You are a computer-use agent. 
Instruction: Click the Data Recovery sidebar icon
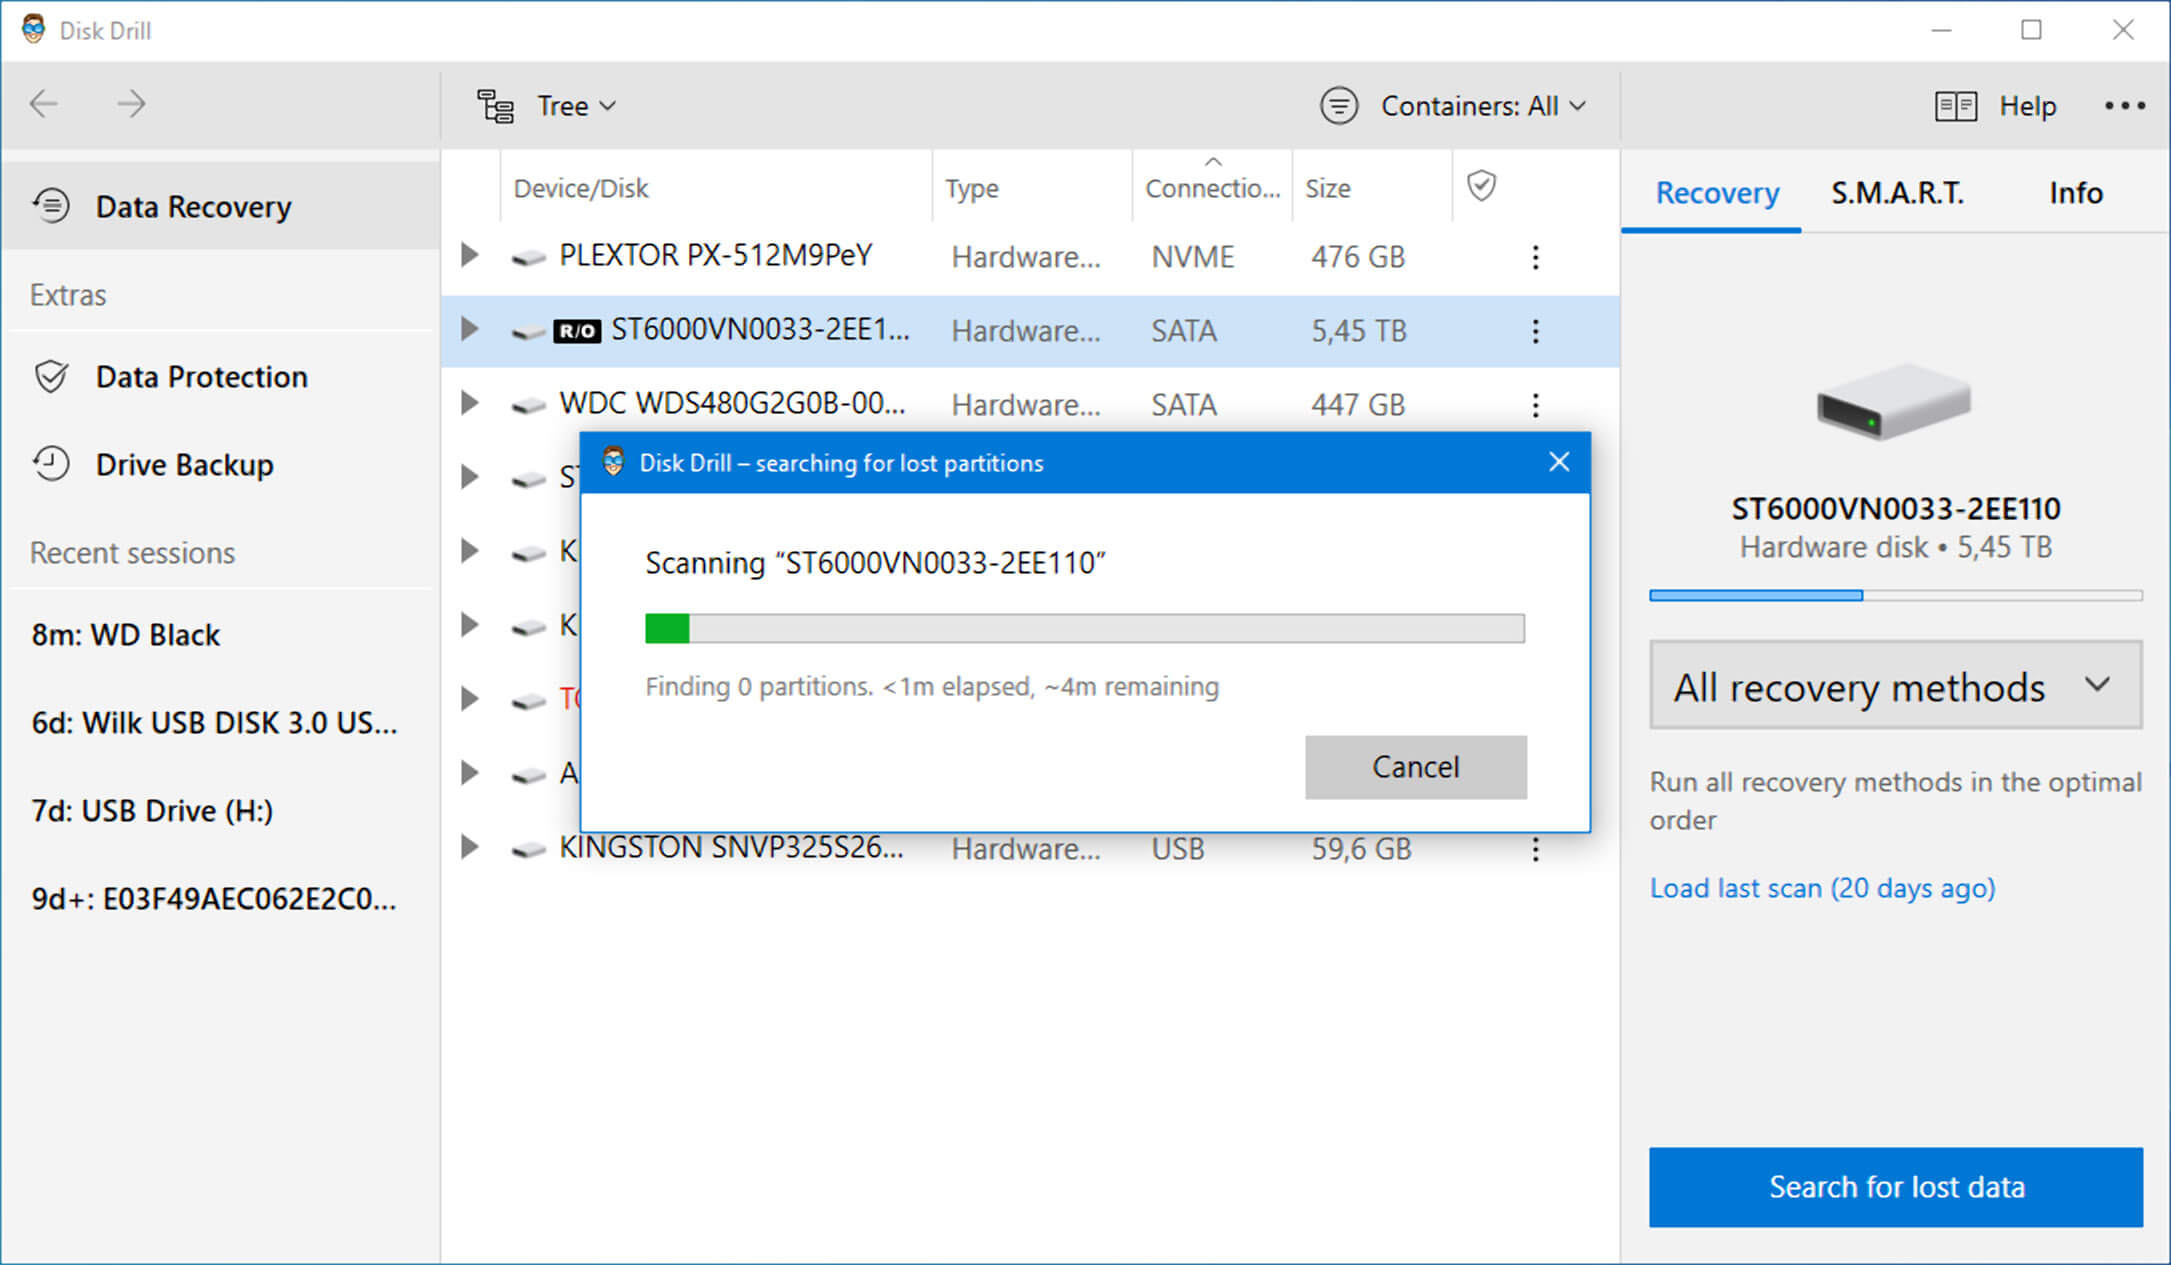pyautogui.click(x=51, y=206)
